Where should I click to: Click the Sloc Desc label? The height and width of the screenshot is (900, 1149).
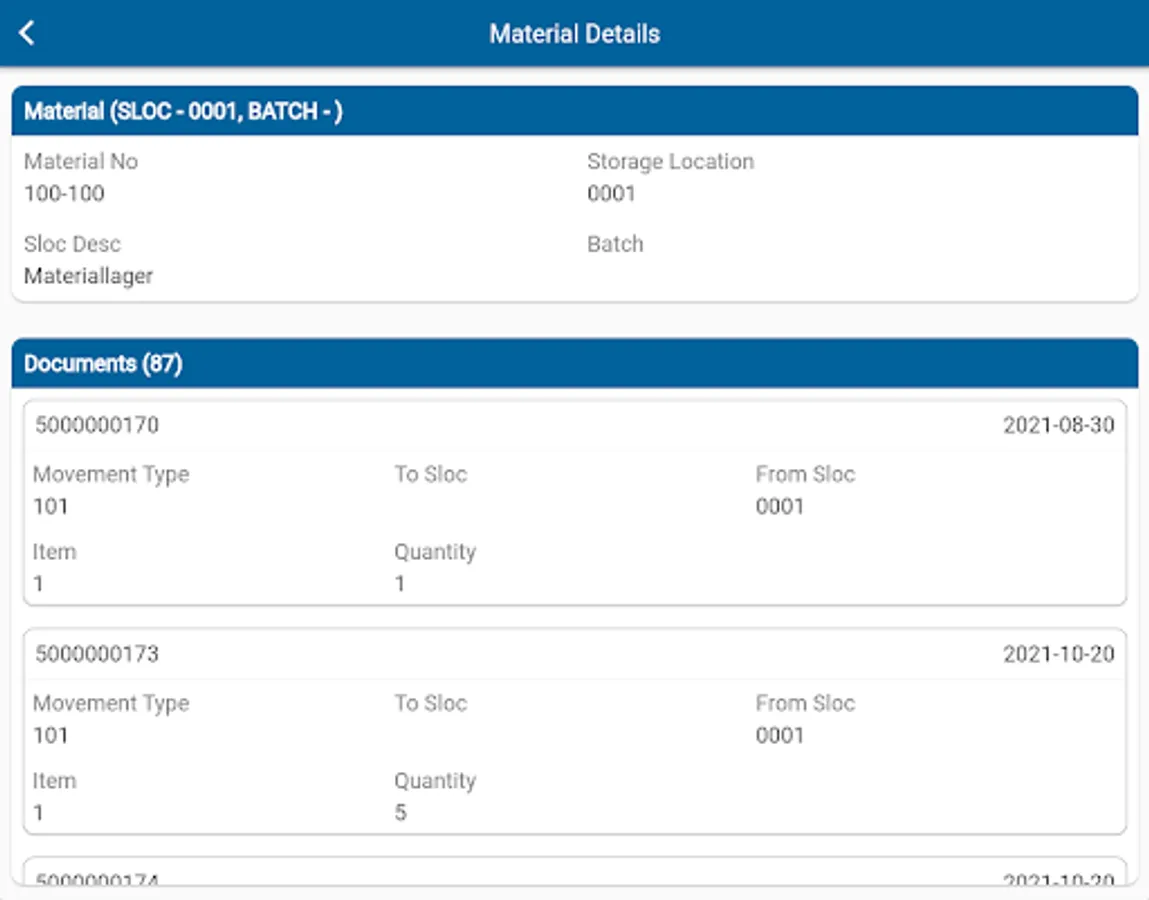72,244
